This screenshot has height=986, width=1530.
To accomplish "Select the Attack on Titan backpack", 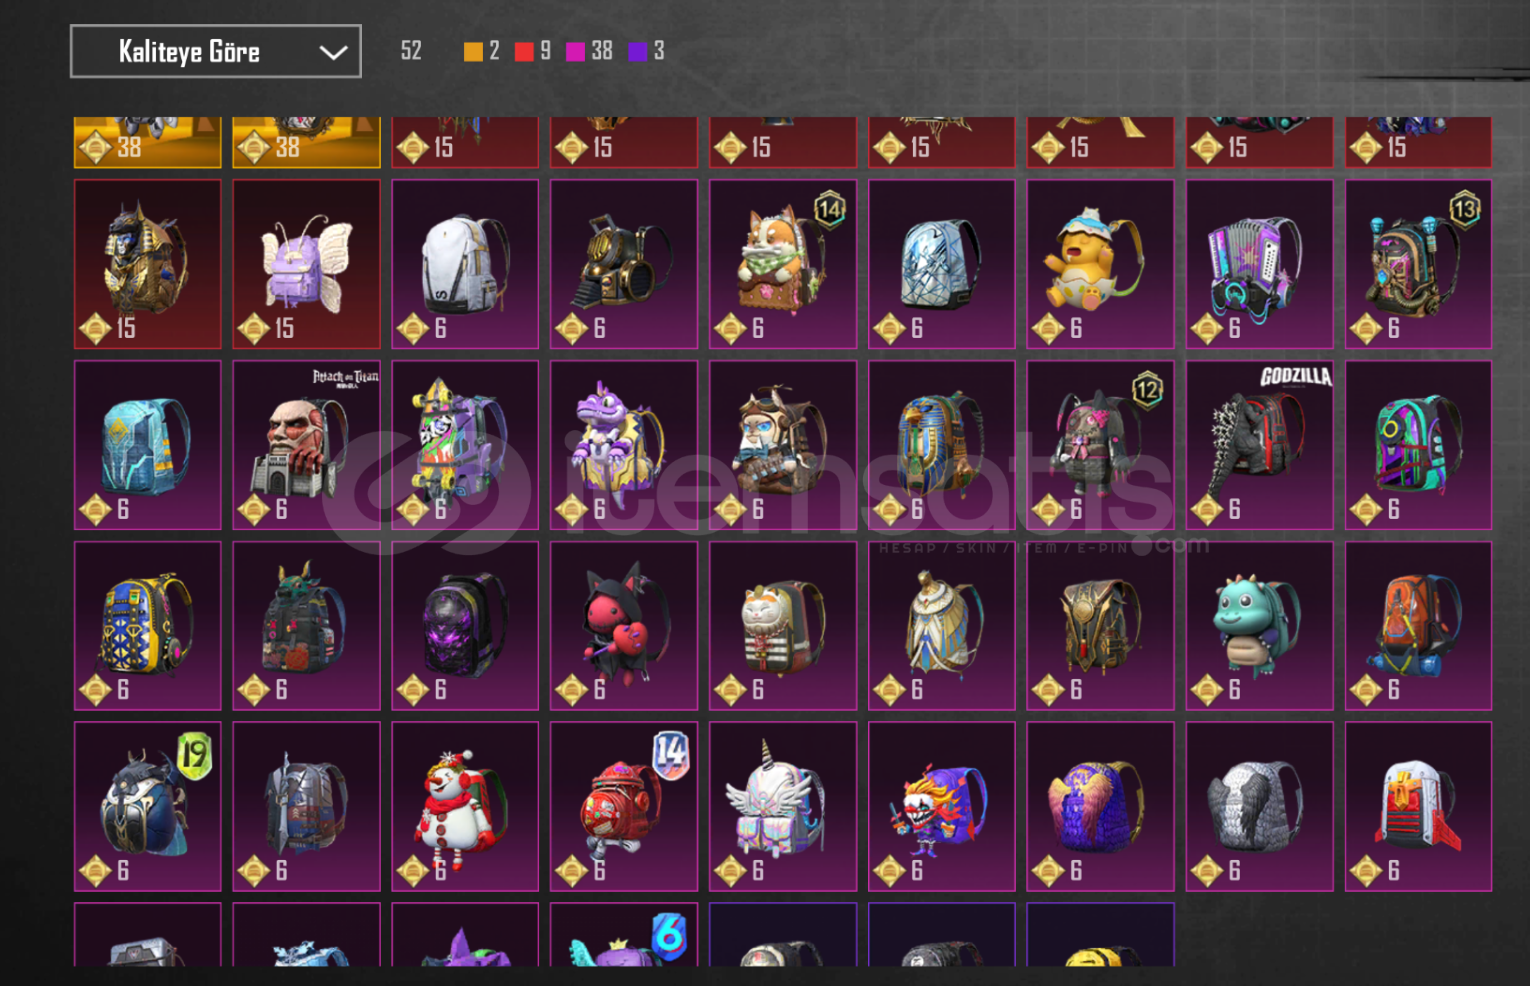I will pos(306,445).
